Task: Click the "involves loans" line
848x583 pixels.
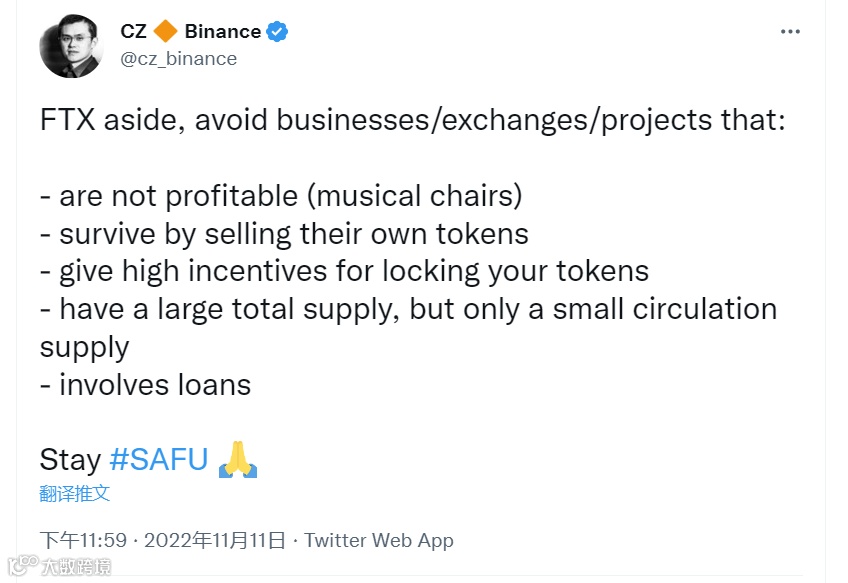Action: pyautogui.click(x=145, y=384)
